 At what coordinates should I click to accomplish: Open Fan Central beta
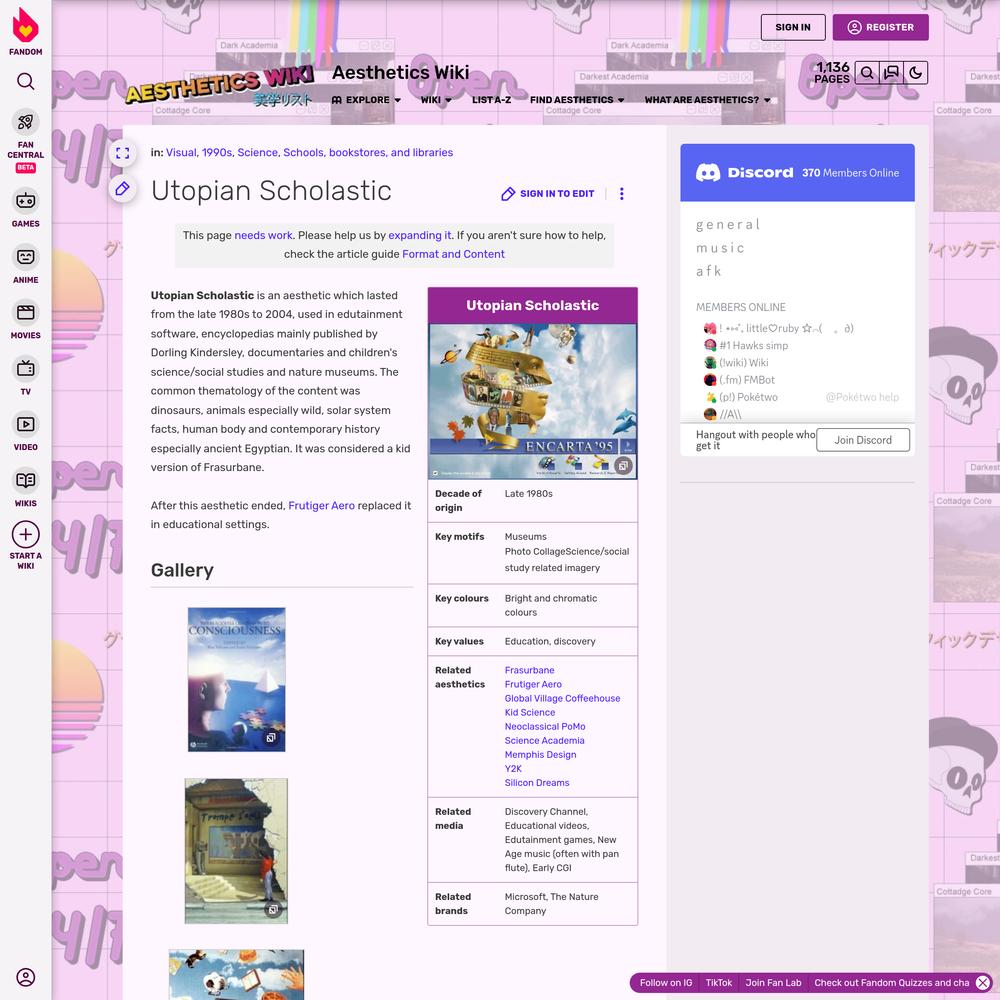(26, 141)
